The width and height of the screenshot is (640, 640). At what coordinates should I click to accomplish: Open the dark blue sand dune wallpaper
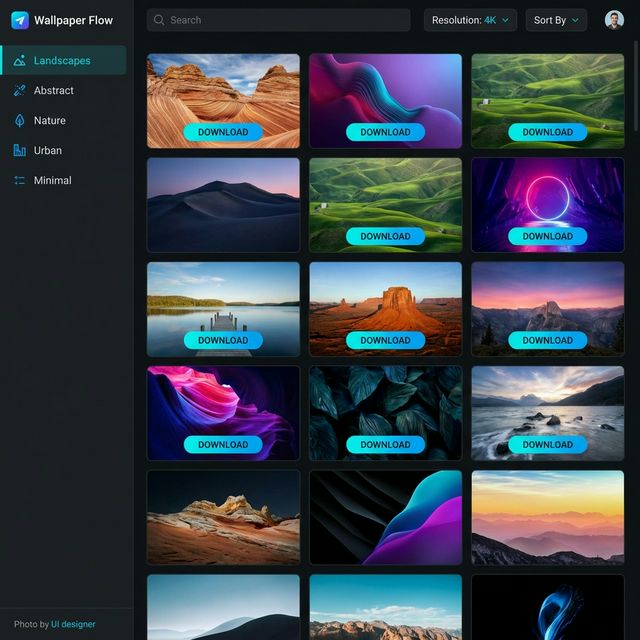click(223, 205)
